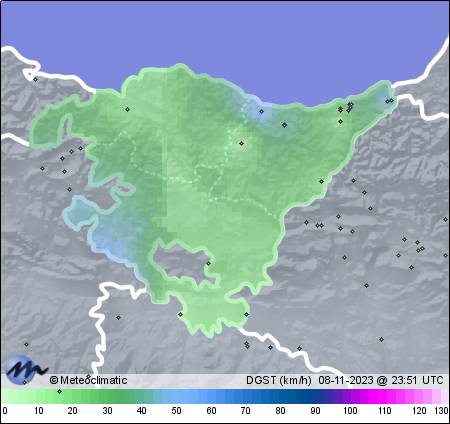Select the station marker in the northwestern green area
This screenshot has height=424, width=450.
[127, 109]
